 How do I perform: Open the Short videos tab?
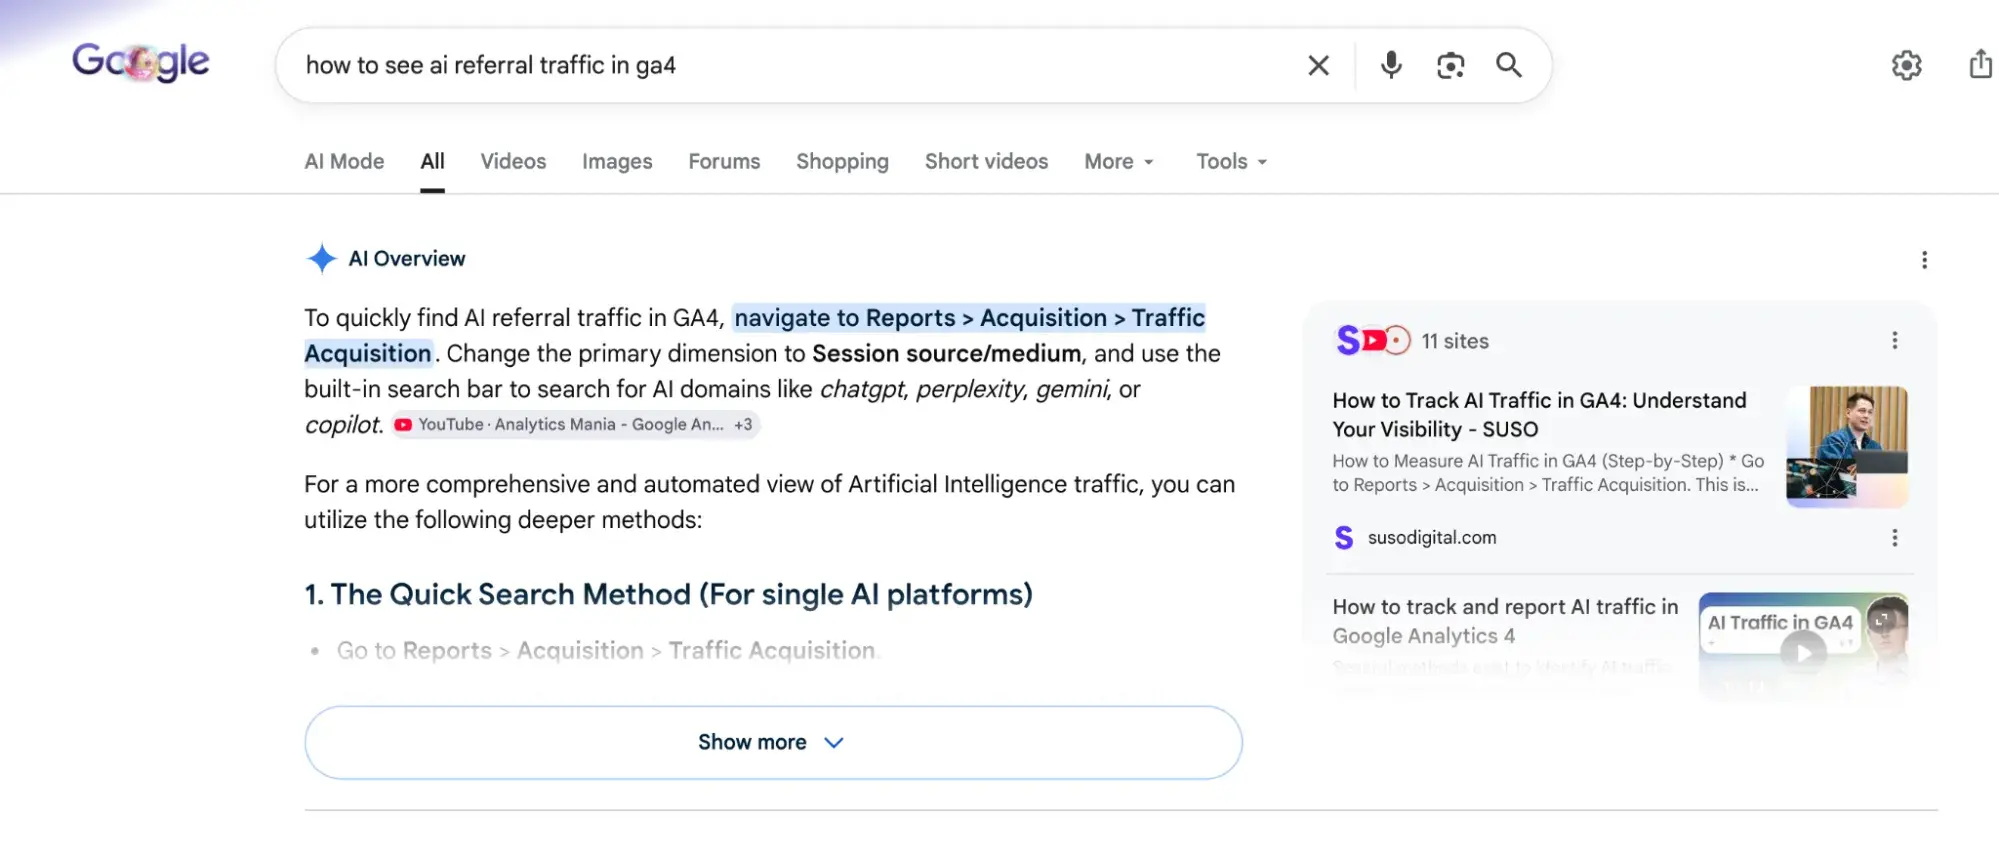[x=986, y=161]
